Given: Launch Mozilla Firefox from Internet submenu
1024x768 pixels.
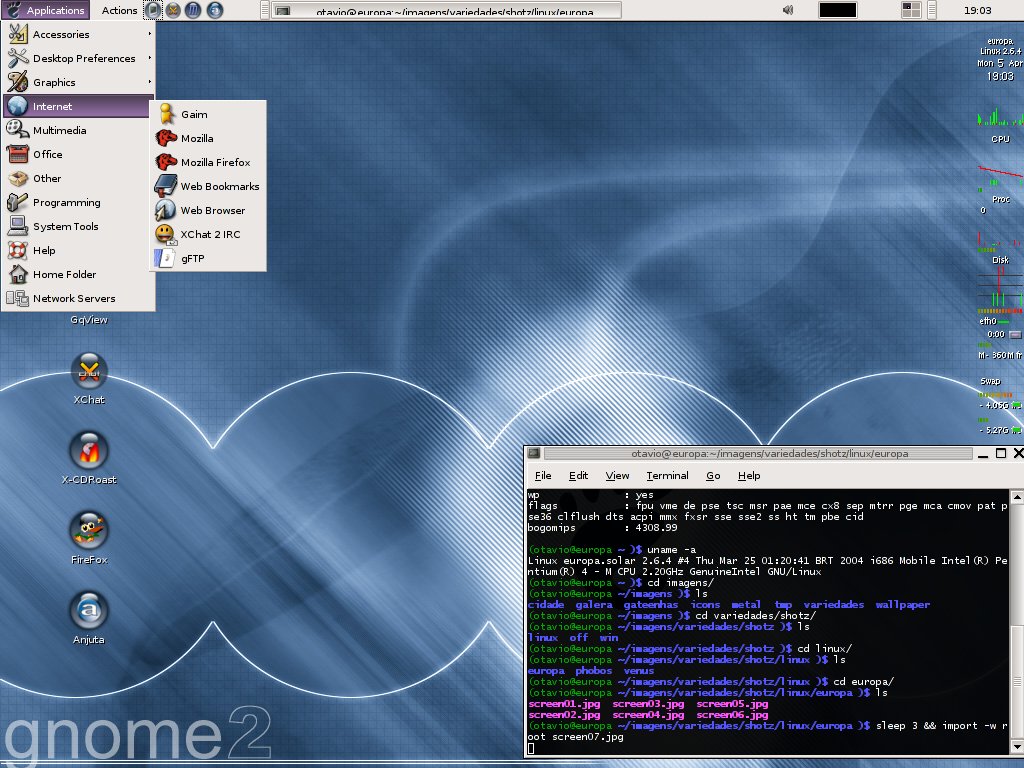Looking at the screenshot, I should pyautogui.click(x=208, y=162).
